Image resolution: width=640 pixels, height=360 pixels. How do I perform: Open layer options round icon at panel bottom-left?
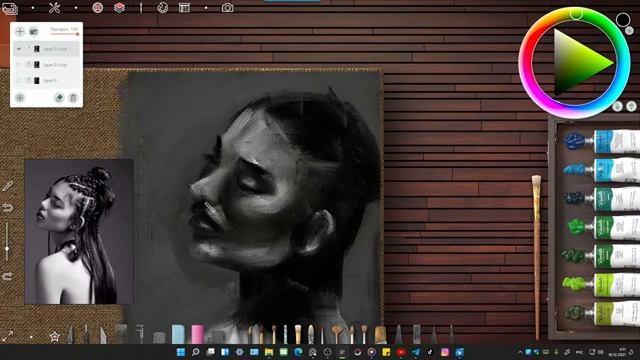pos(20,98)
